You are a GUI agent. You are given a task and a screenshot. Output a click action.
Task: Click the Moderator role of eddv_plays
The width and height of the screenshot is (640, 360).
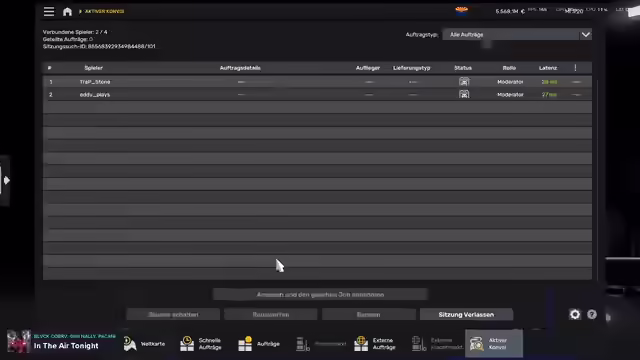[x=510, y=94]
